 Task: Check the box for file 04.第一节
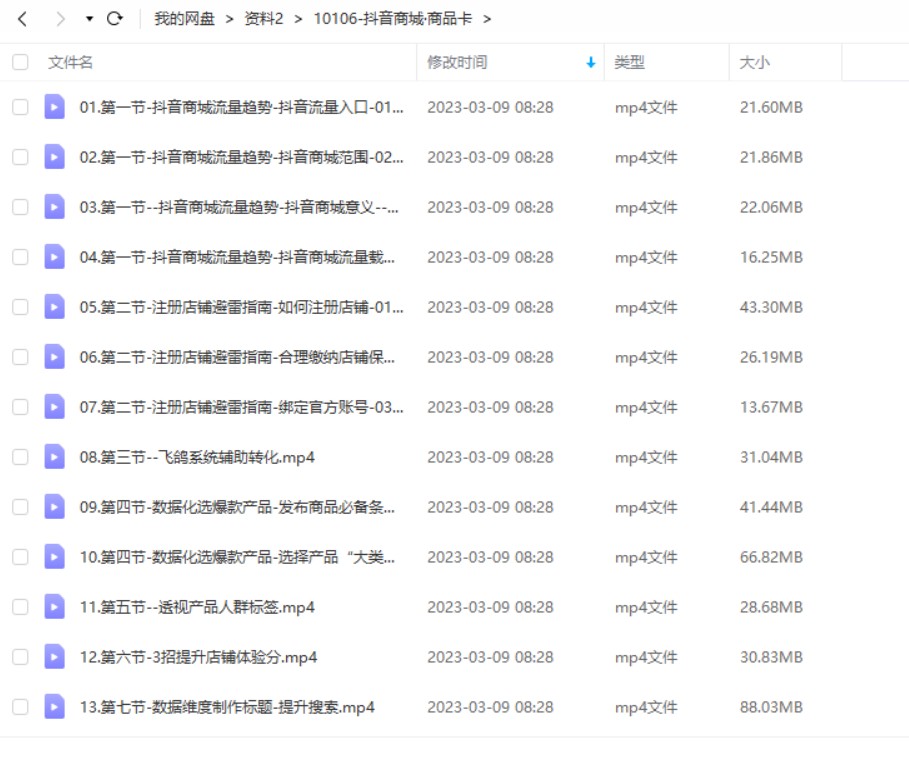20,257
